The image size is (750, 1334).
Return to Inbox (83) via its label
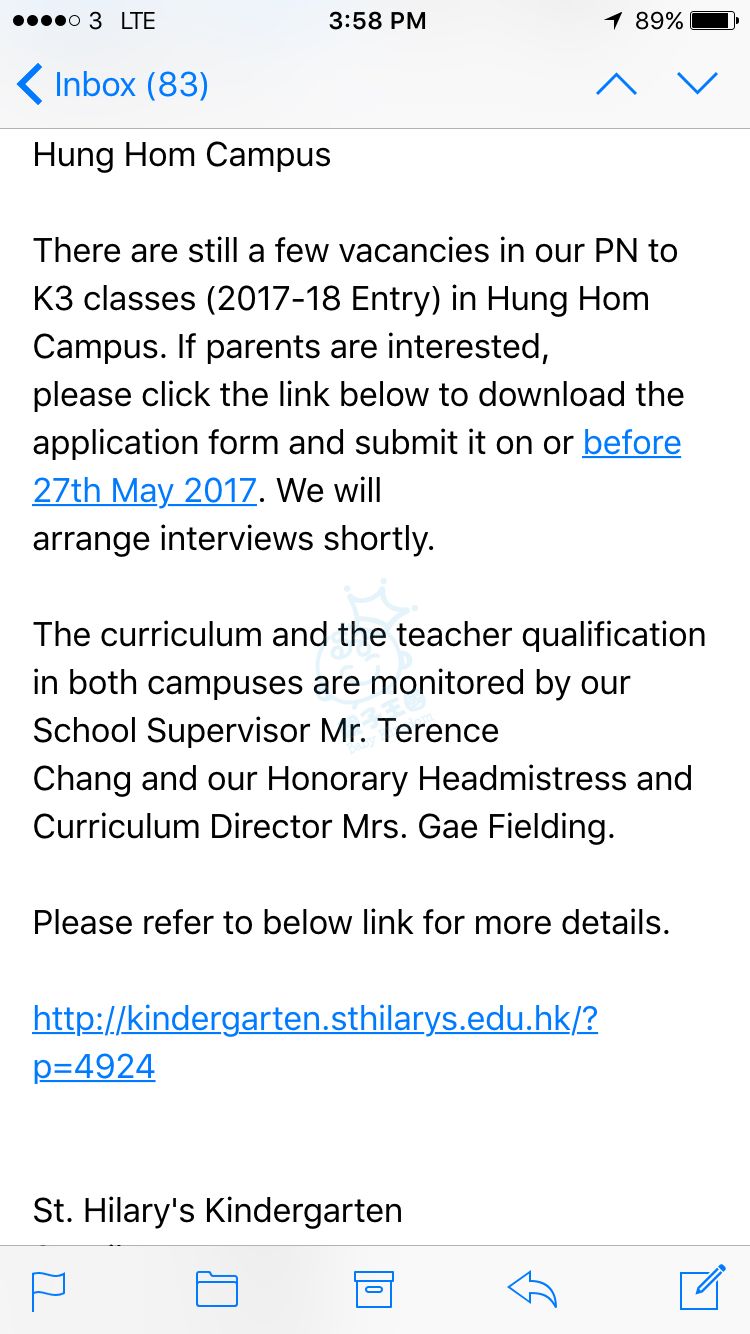(x=132, y=84)
